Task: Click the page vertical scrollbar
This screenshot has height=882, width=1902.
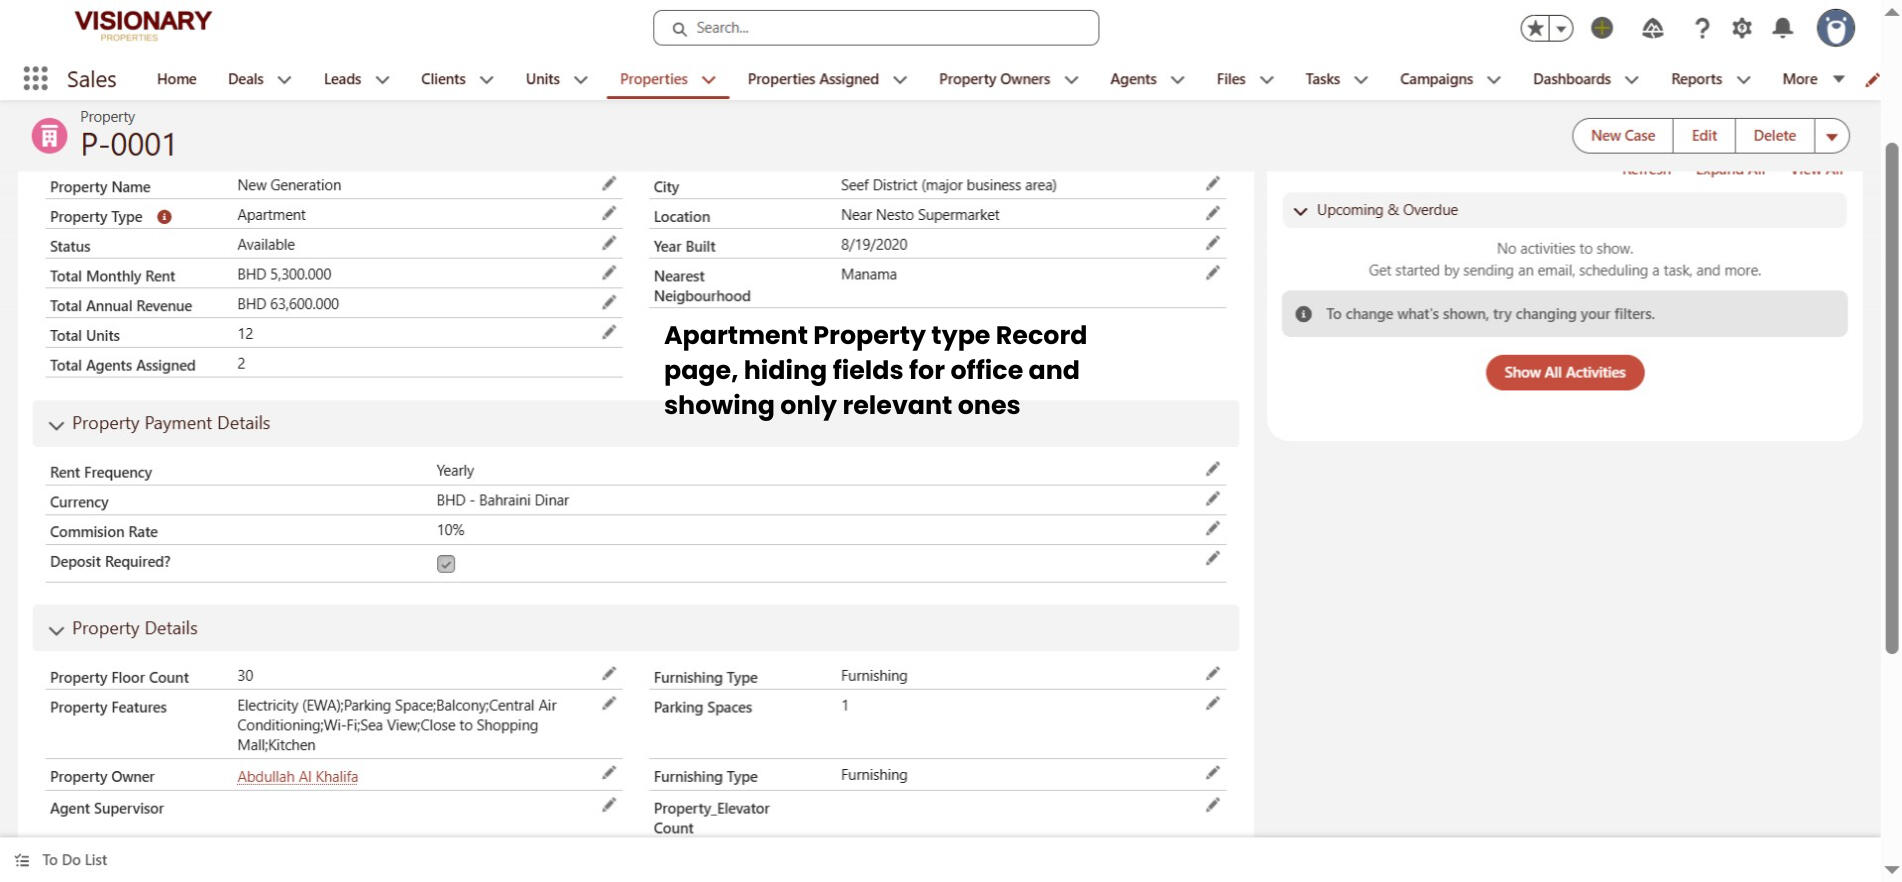Action: 1890,400
